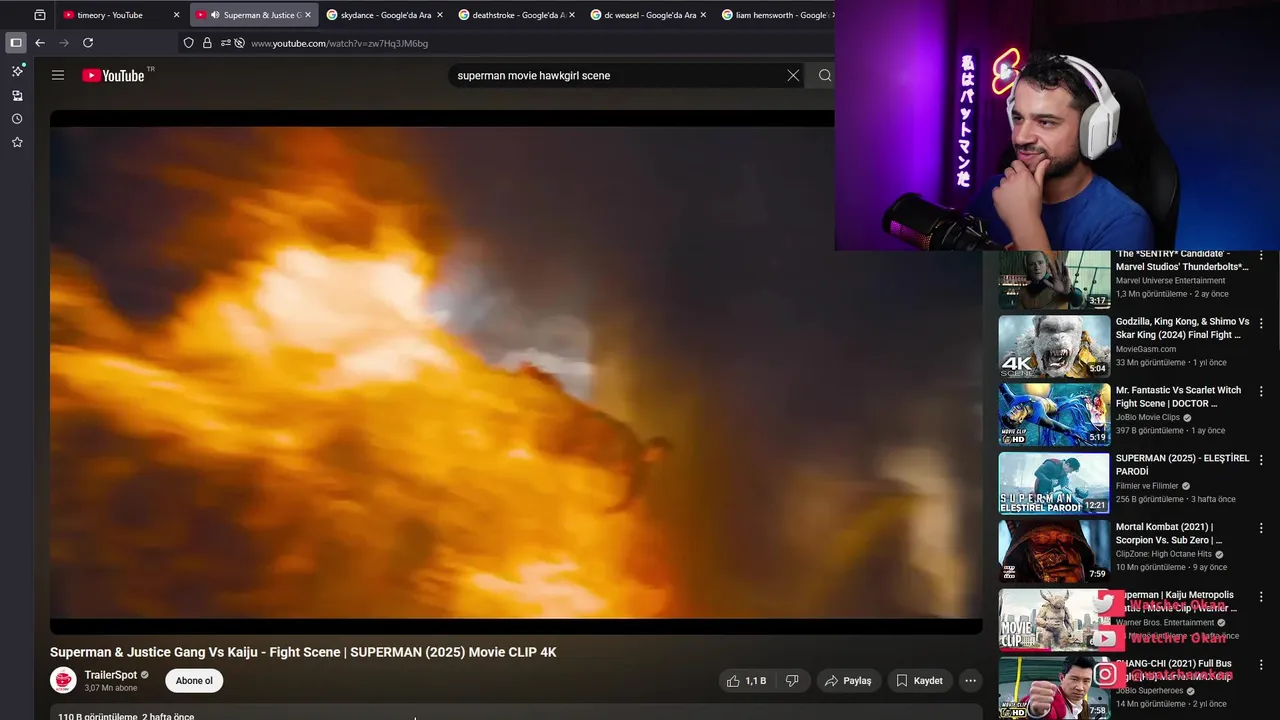
Task: Mute audio on the Superman & Justice tab
Action: 215,15
